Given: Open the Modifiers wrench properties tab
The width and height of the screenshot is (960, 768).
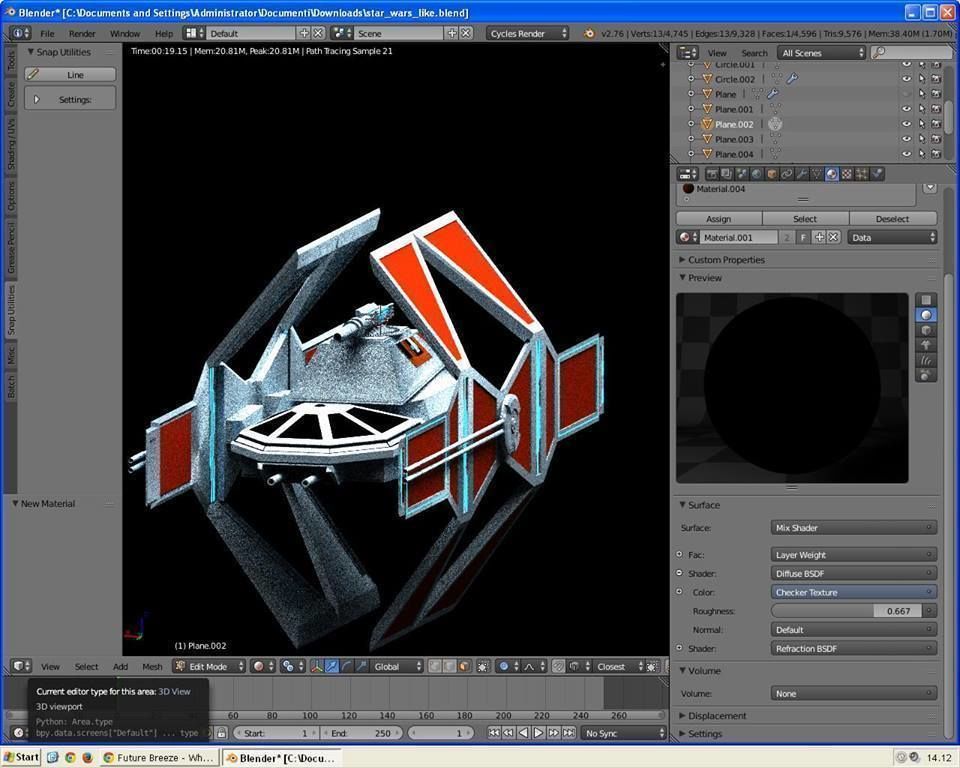Looking at the screenshot, I should 801,175.
